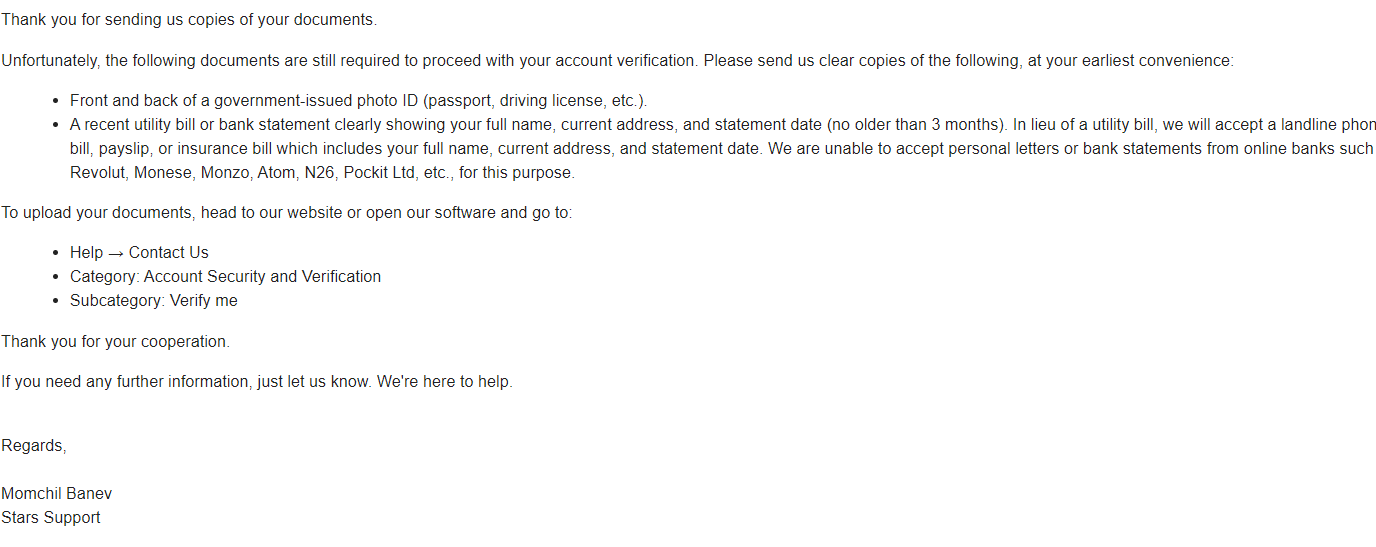Viewport: 1376px width, 547px height.
Task: Click the name 'Momchil Banev' in the signature
Action: click(57, 494)
